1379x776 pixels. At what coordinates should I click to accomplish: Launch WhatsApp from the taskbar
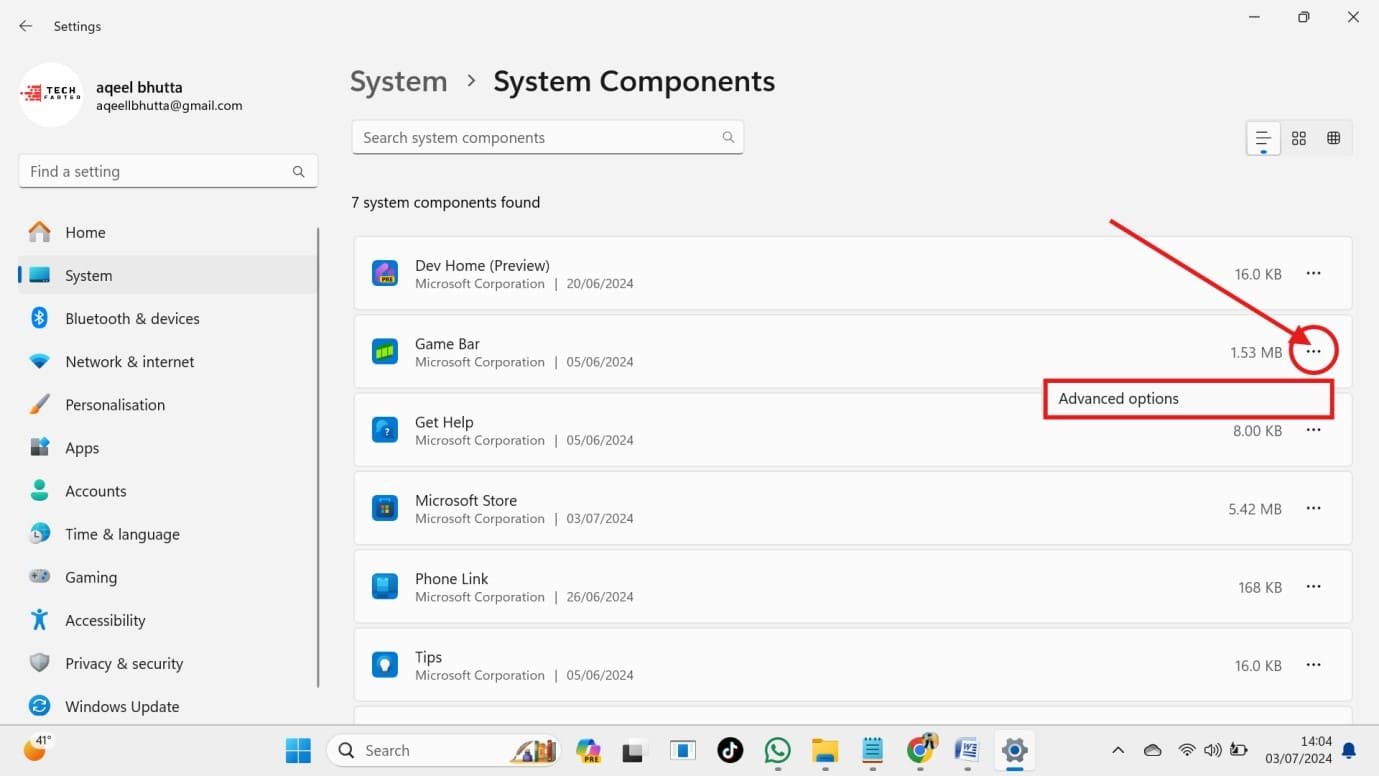pyautogui.click(x=777, y=750)
